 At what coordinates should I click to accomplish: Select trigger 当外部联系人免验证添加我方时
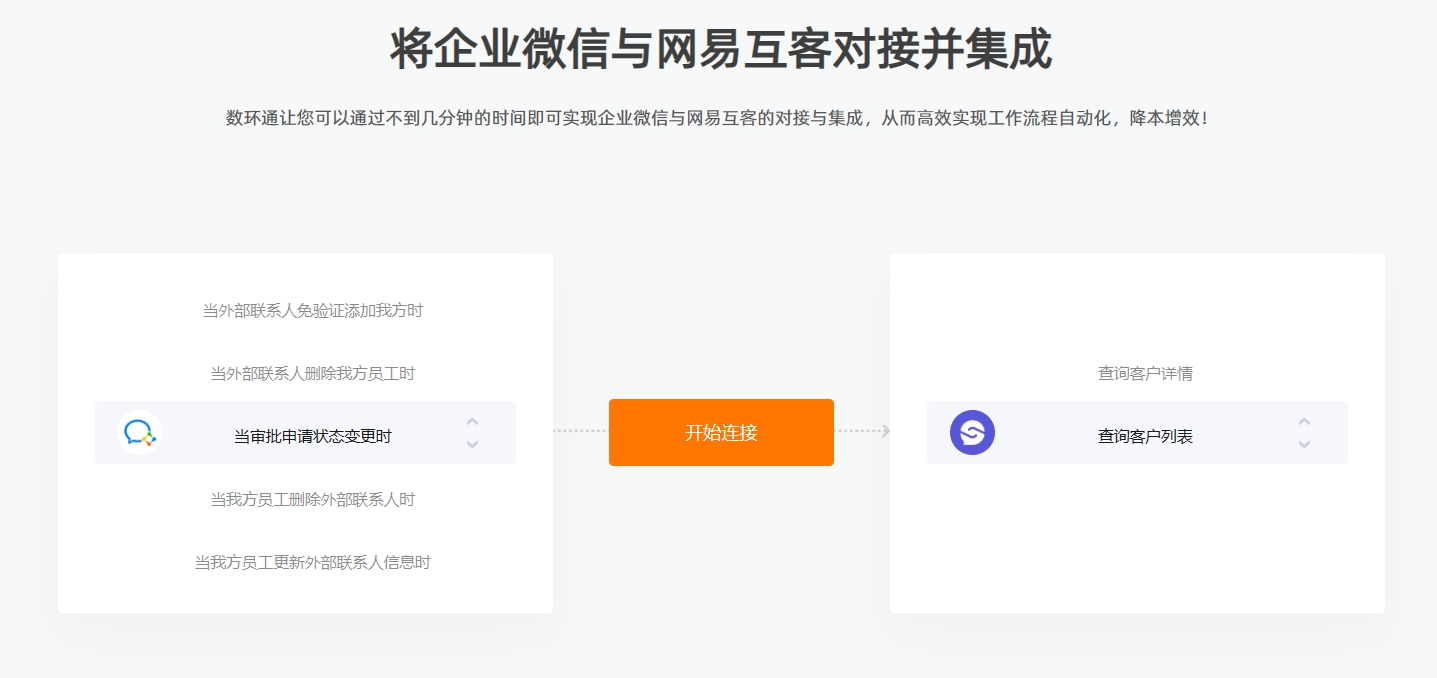pos(313,311)
